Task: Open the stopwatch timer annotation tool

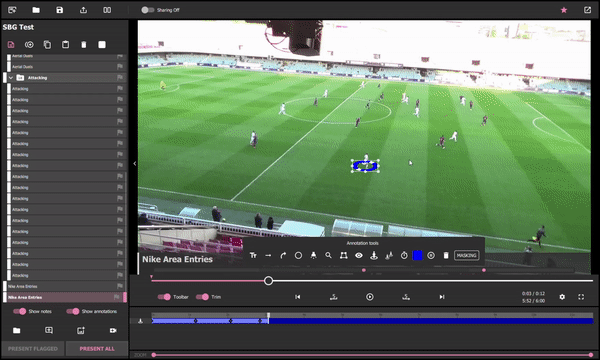Action: [404, 255]
